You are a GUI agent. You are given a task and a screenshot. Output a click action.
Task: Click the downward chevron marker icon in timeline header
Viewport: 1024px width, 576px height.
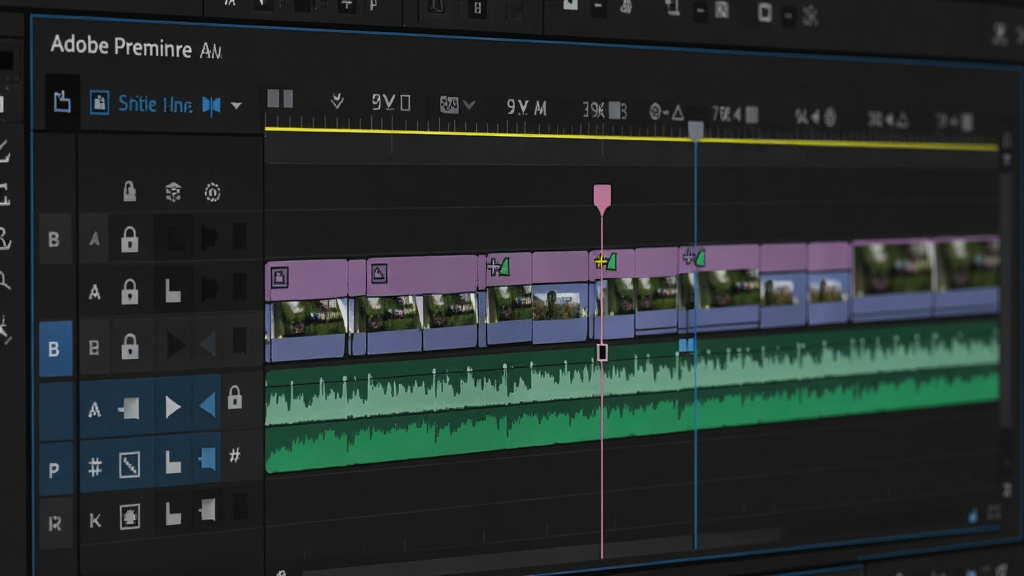[337, 101]
